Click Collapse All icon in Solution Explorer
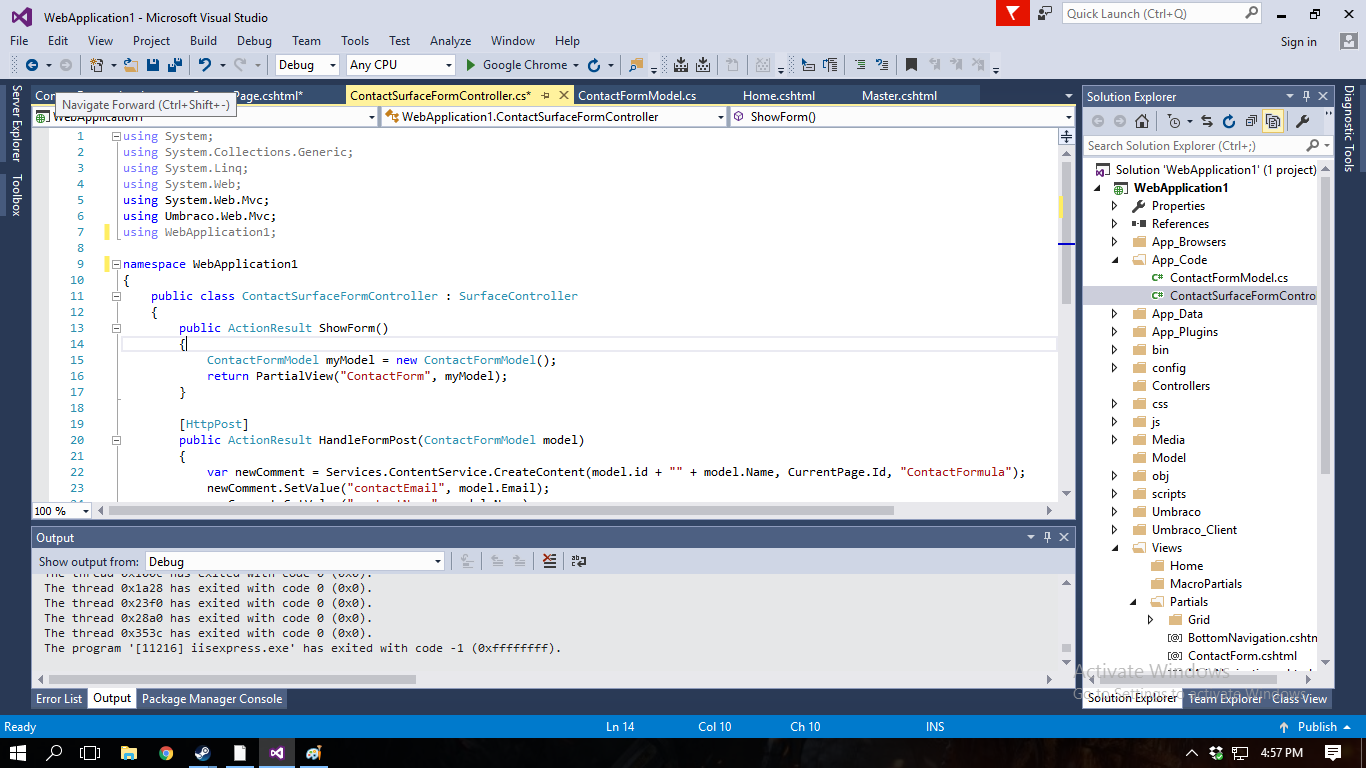The height and width of the screenshot is (768, 1366). pyautogui.click(x=1251, y=121)
